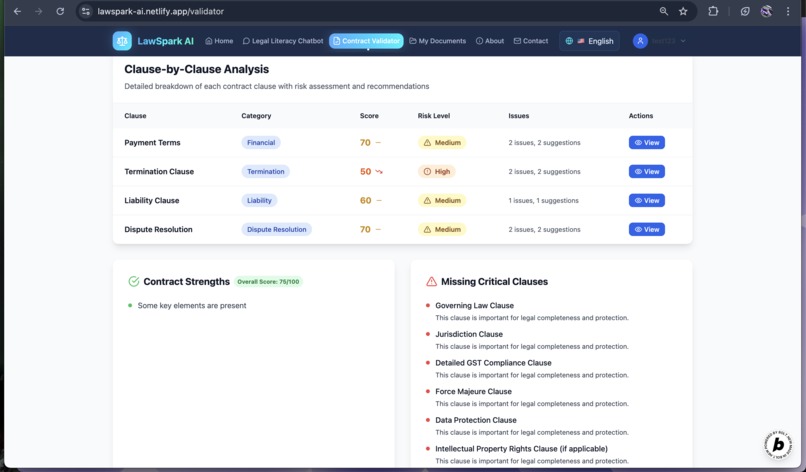806x472 pixels.
Task: Click the globe icon in language selector
Action: point(569,41)
